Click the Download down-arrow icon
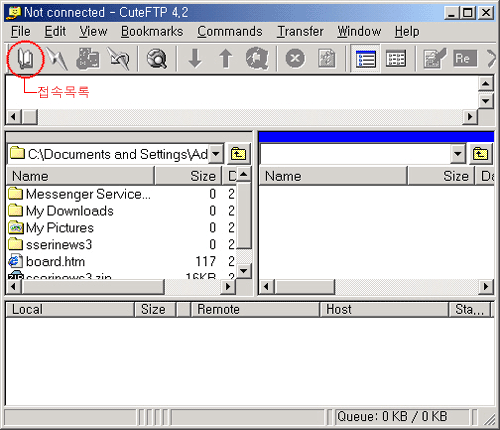The height and width of the screenshot is (430, 500). (195, 59)
